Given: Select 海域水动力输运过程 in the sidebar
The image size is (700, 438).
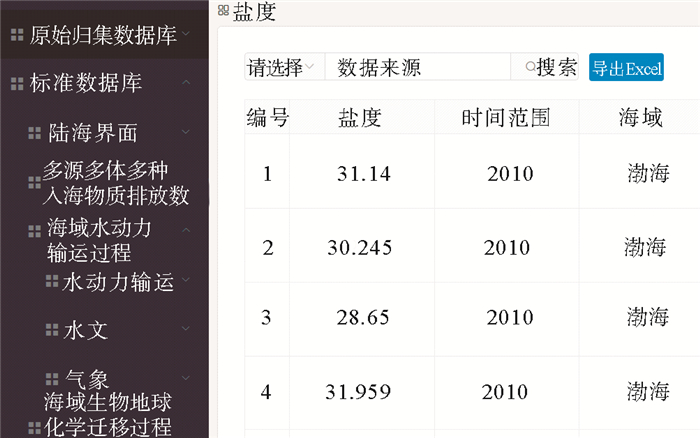Looking at the screenshot, I should [100, 240].
